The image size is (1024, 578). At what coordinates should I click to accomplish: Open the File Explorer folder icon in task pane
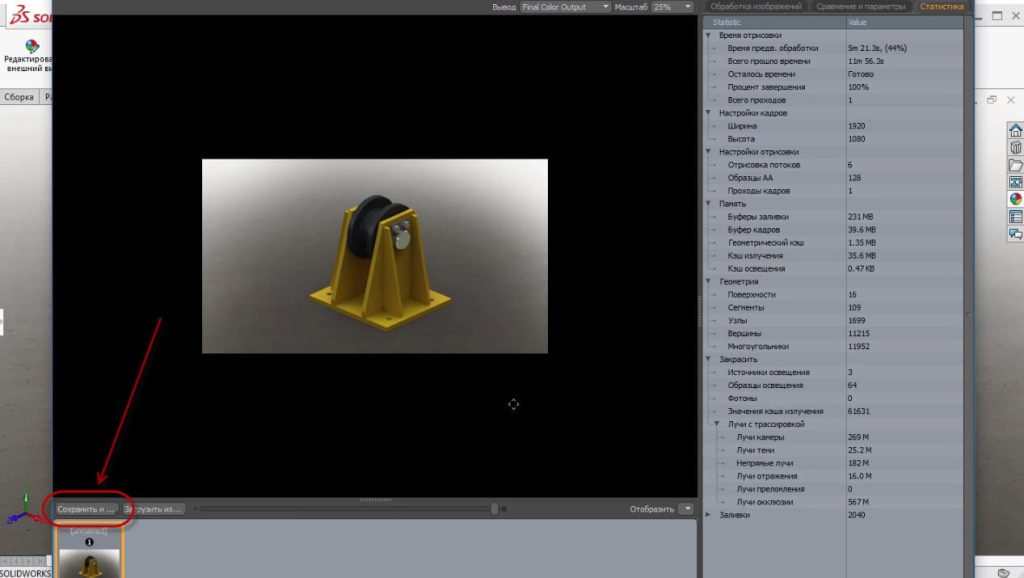(1015, 165)
